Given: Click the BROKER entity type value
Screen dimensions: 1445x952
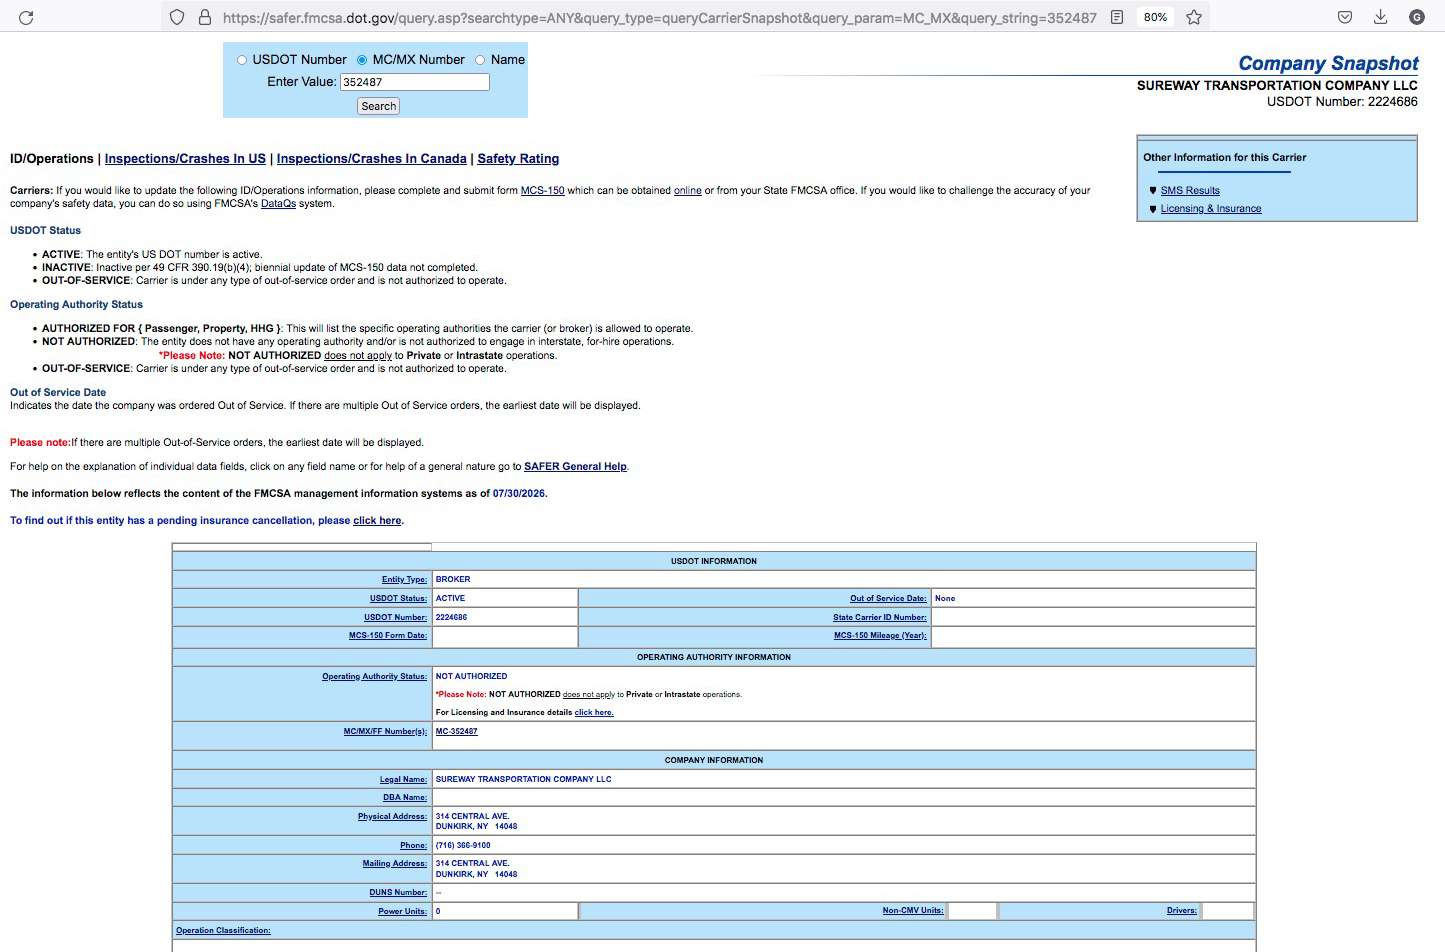Looking at the screenshot, I should coord(453,580).
